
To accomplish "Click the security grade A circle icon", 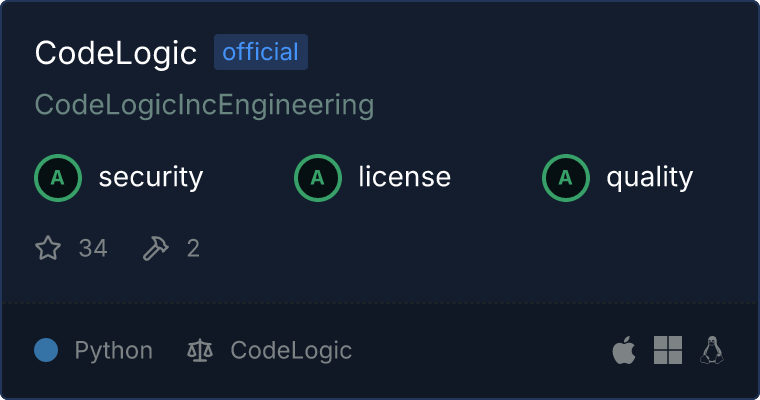I will 58,178.
